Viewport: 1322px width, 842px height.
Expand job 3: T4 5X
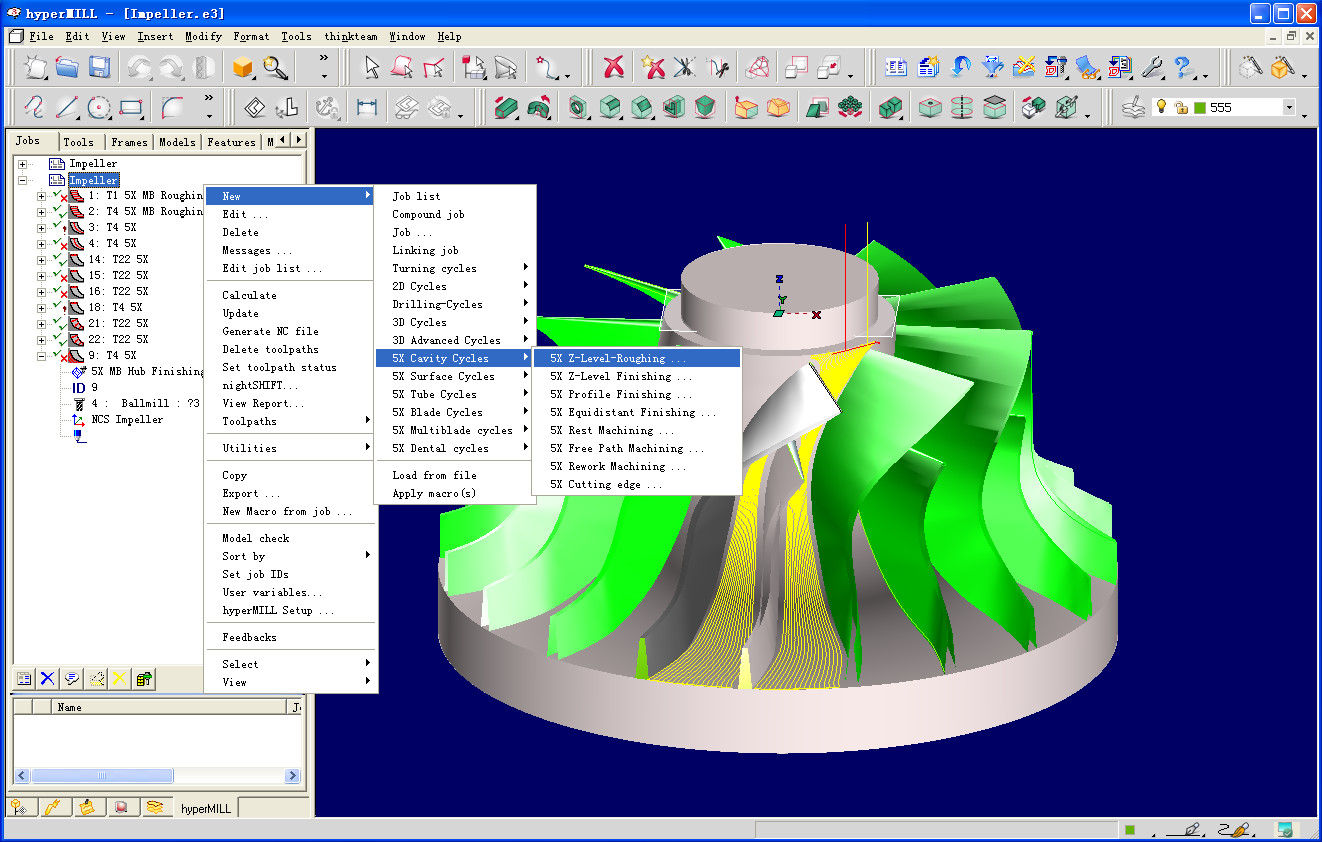(x=41, y=228)
